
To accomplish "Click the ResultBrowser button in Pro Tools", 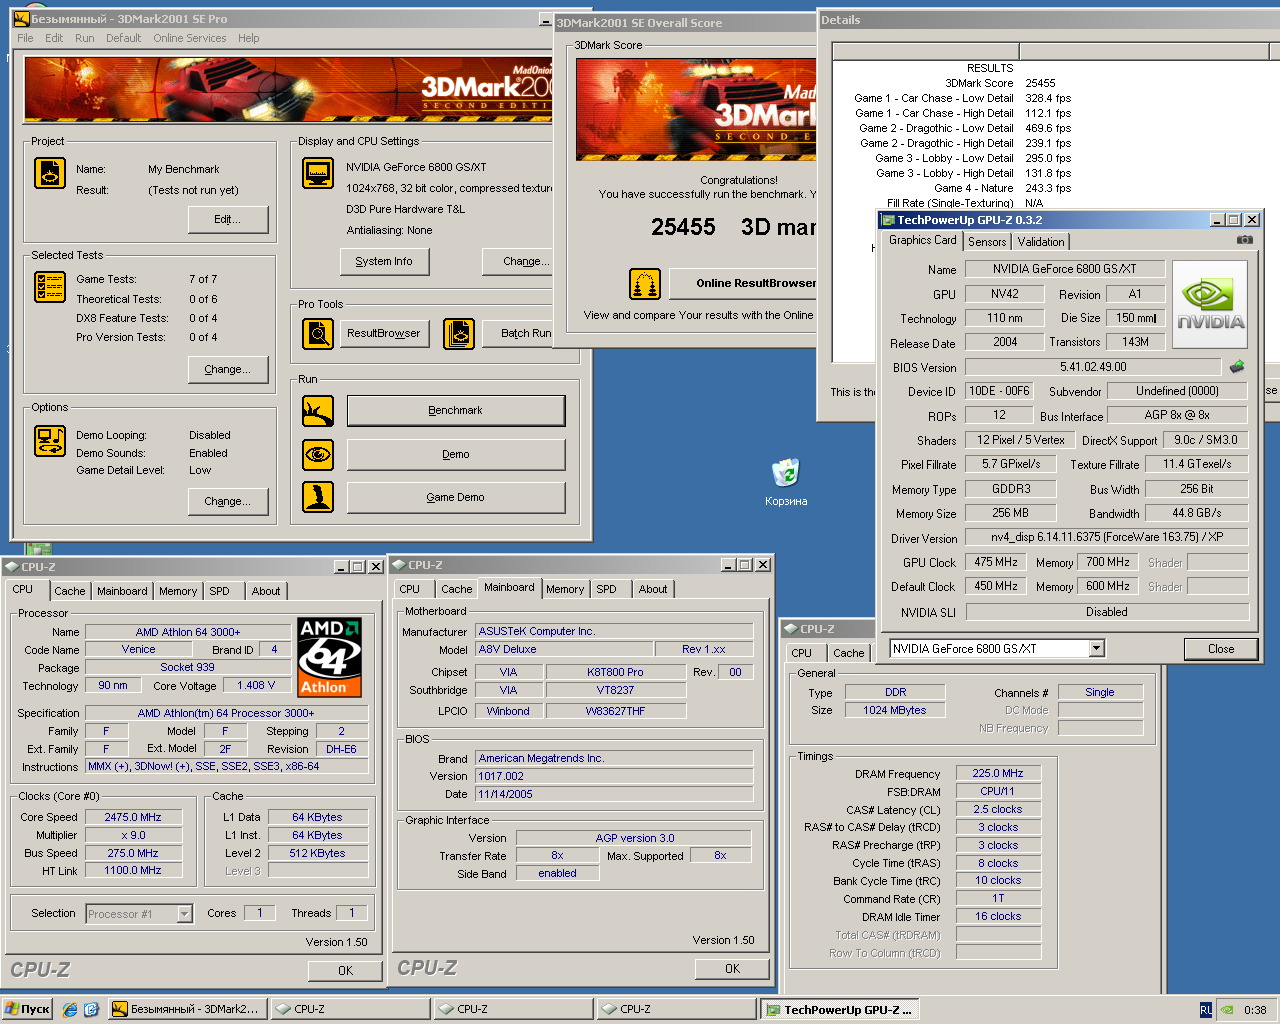I will (384, 334).
